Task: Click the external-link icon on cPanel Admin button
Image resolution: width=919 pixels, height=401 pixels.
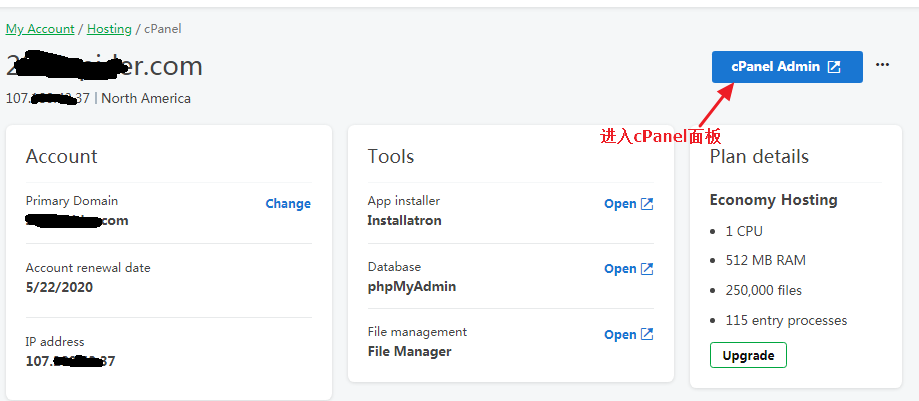Action: tap(834, 67)
